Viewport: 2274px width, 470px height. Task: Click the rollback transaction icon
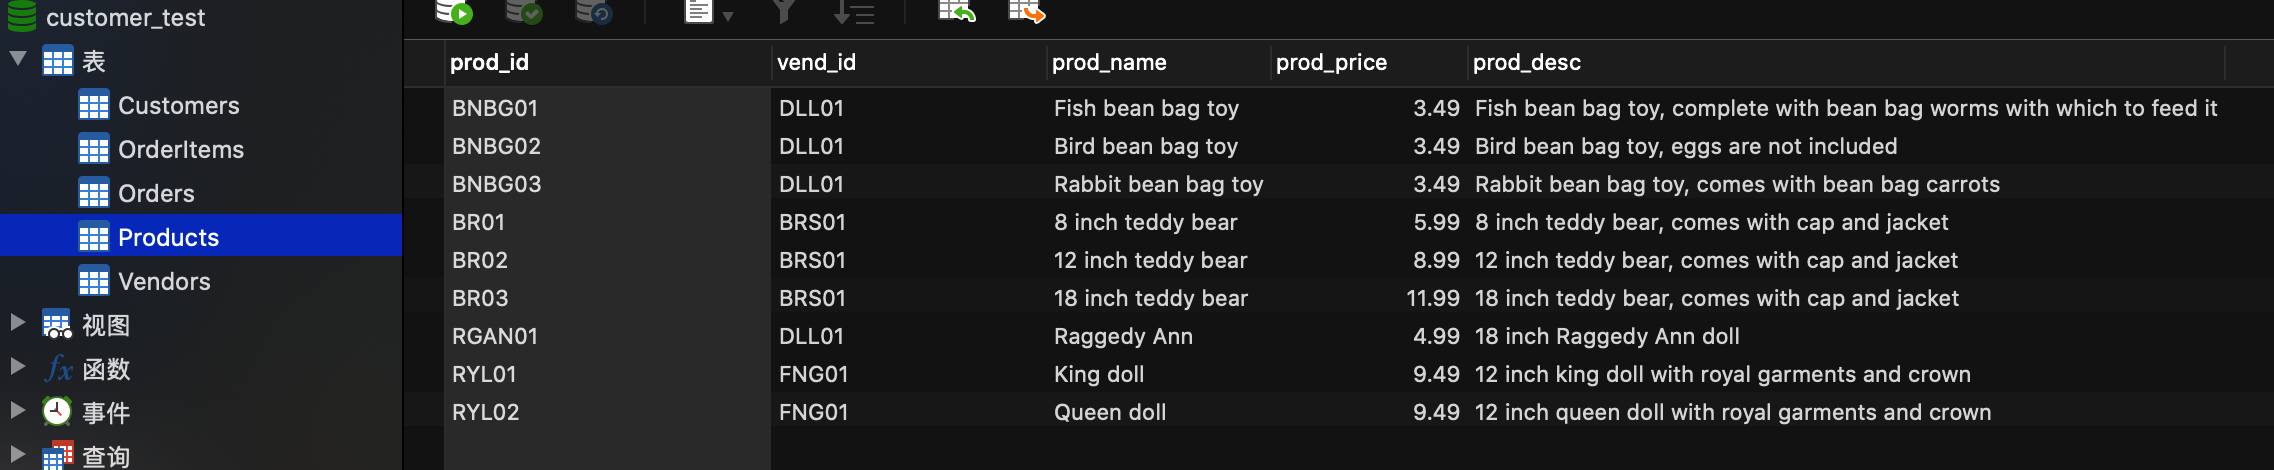[593, 11]
